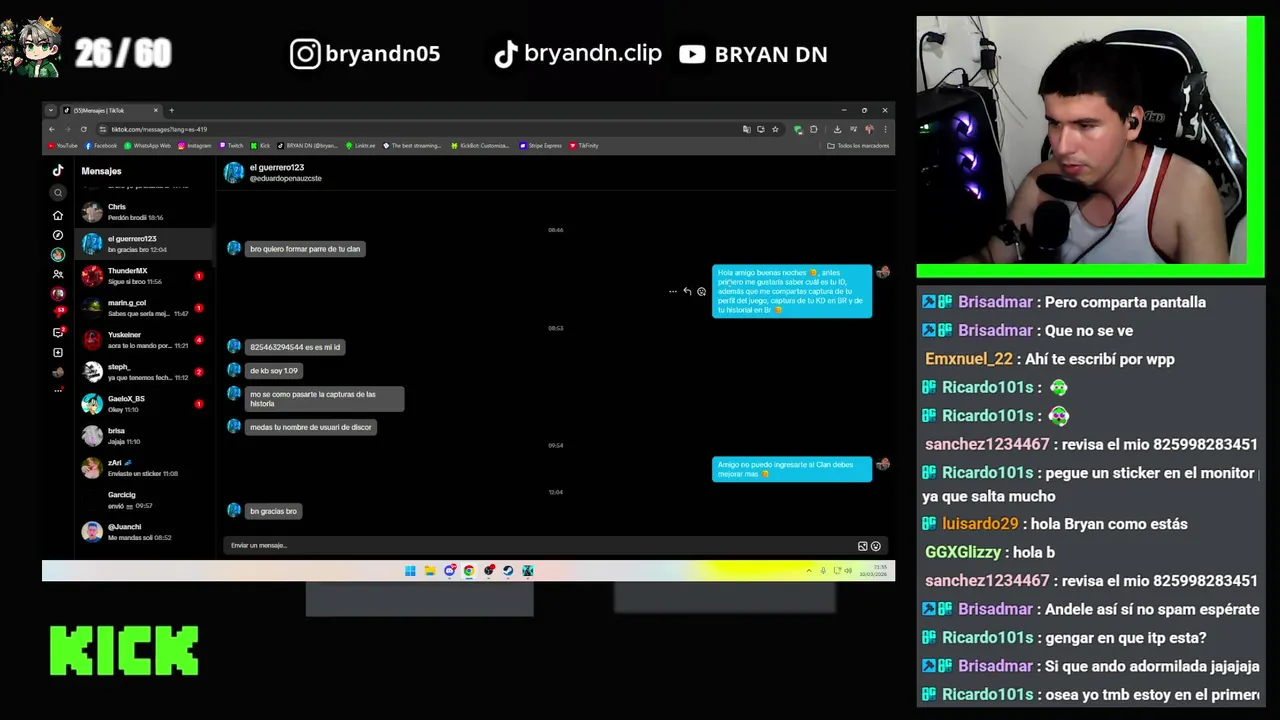The height and width of the screenshot is (720, 1280).
Task: Click message 'bn gracias bro'
Action: coord(273,511)
